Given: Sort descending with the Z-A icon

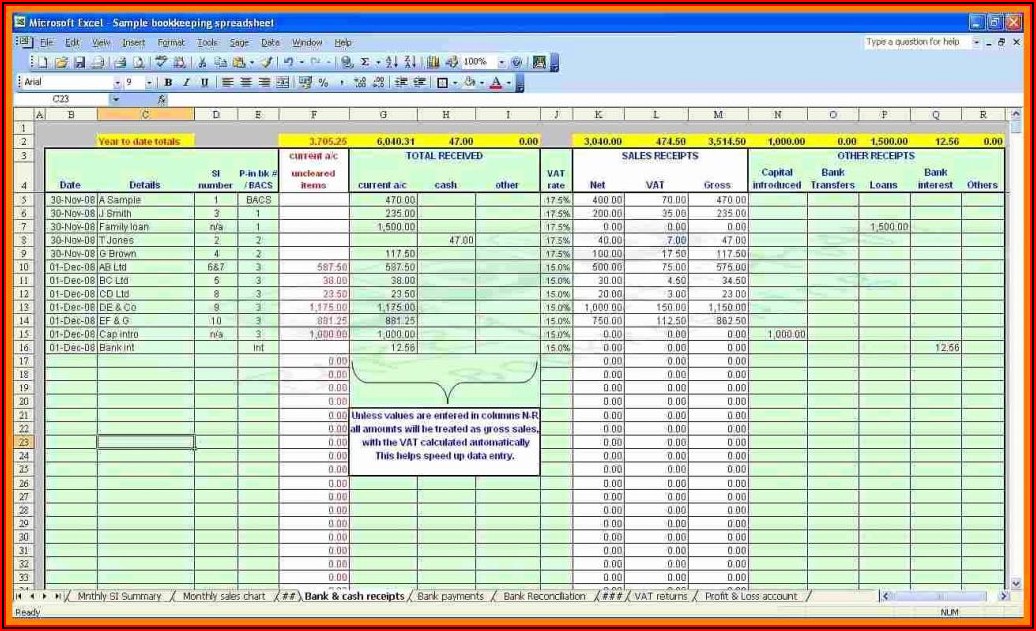Looking at the screenshot, I should [410, 63].
